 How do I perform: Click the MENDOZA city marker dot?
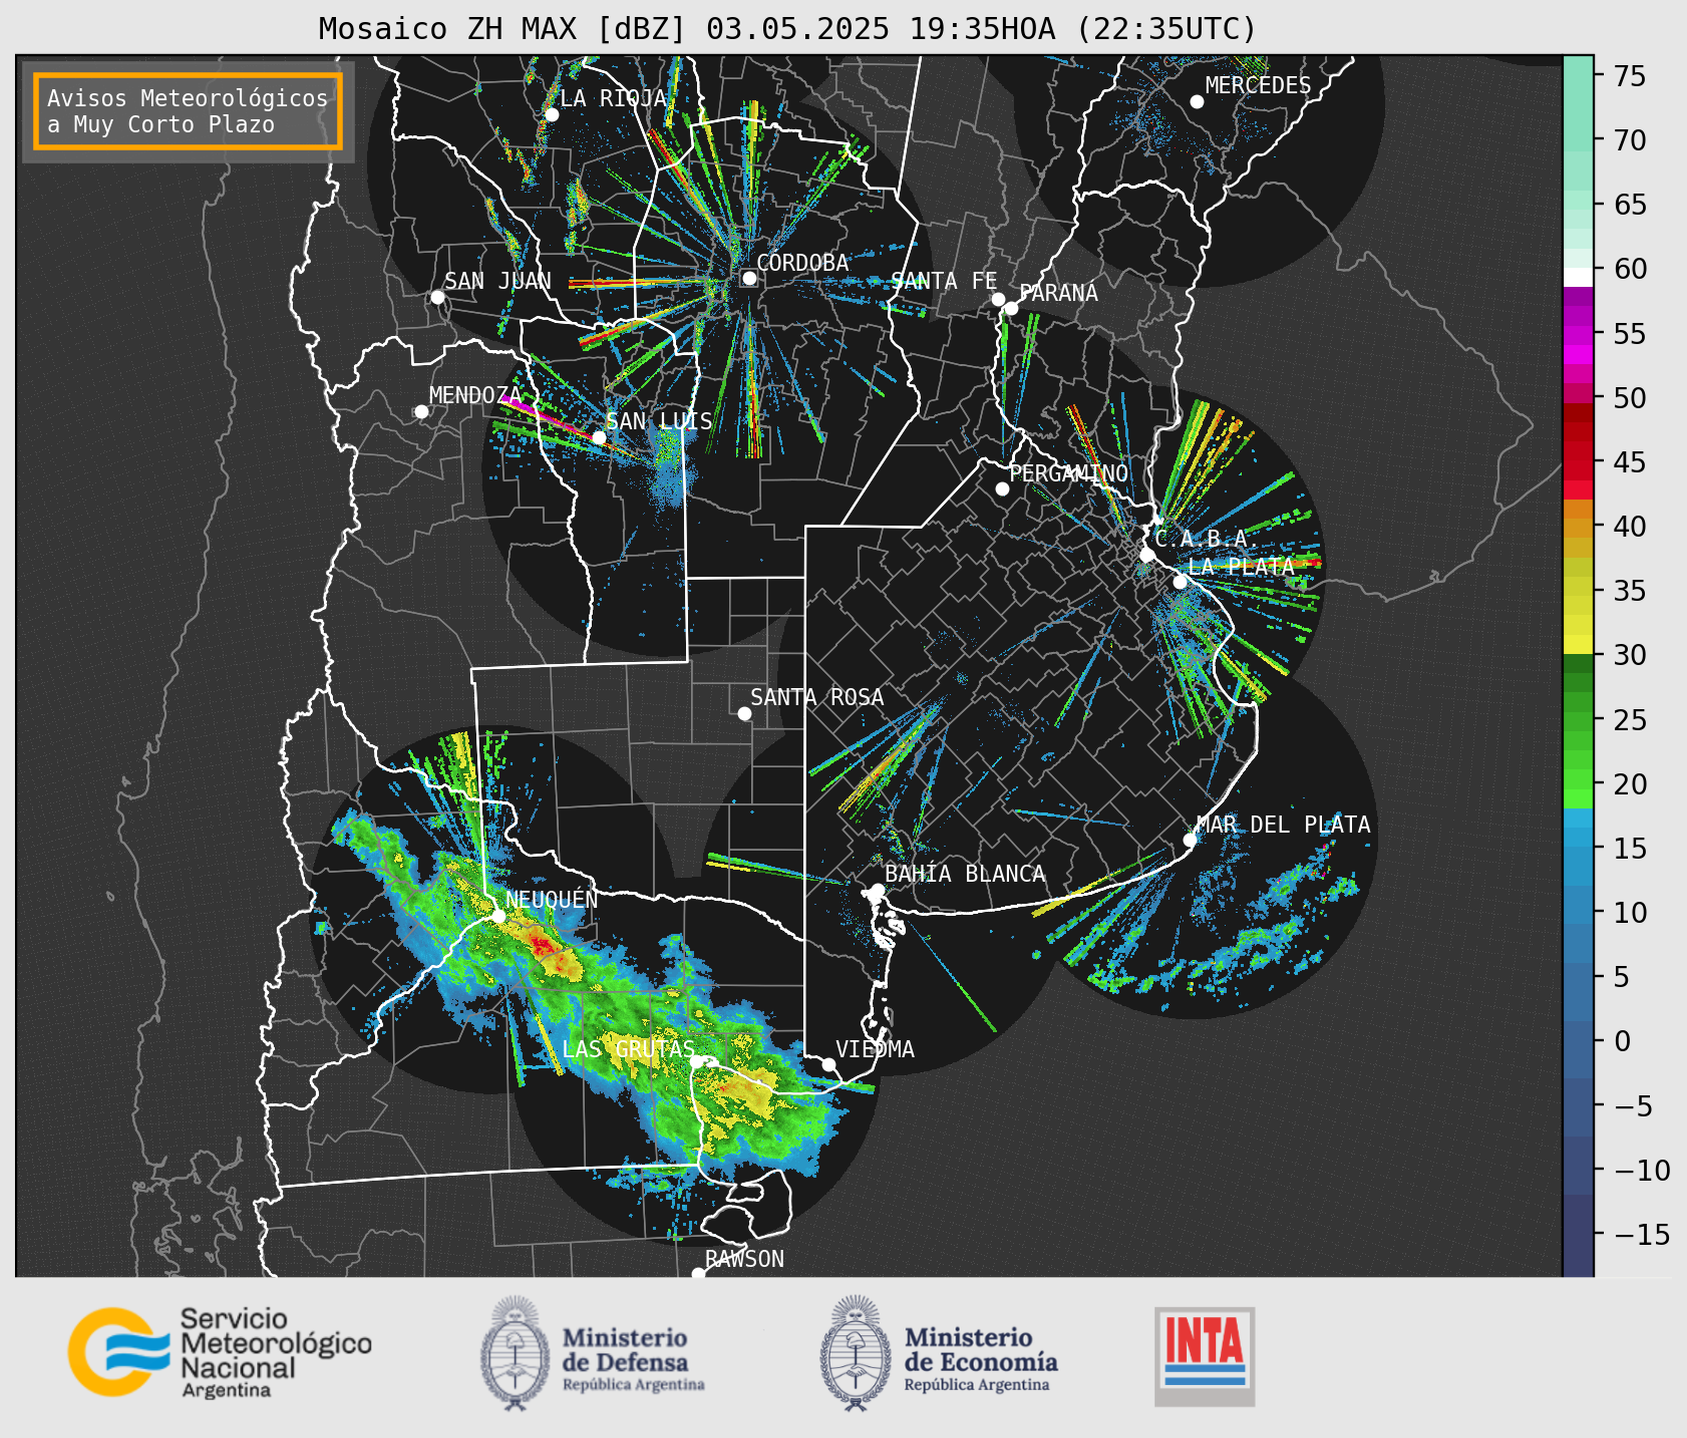click(421, 412)
